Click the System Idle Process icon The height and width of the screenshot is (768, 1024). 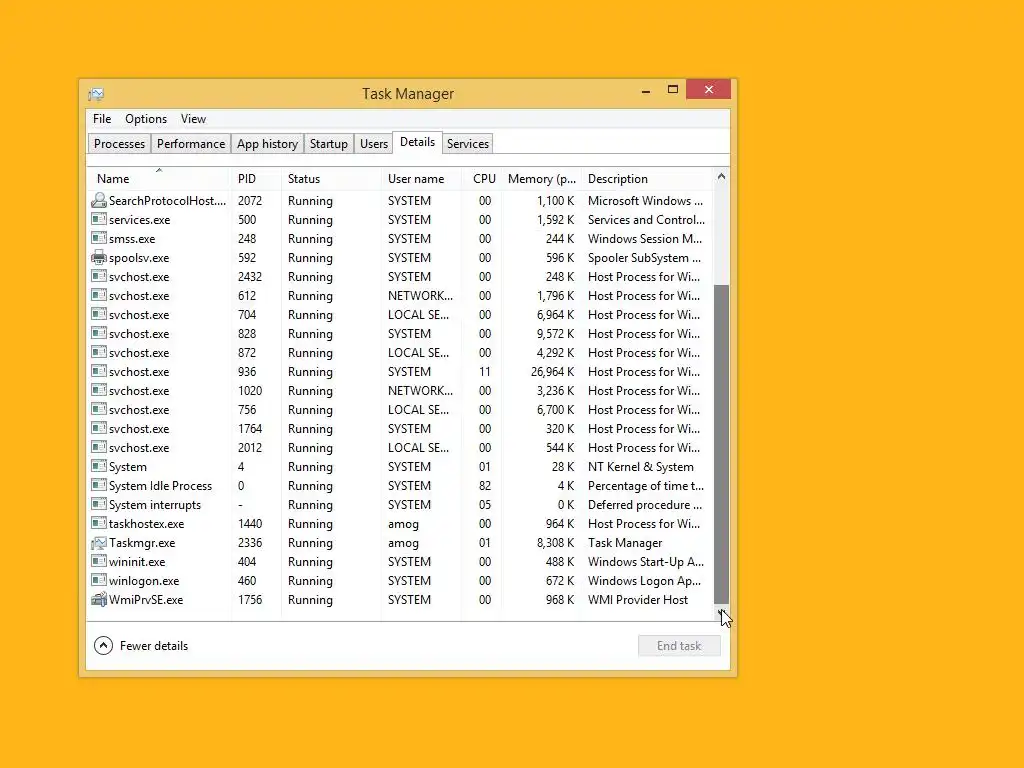(99, 485)
